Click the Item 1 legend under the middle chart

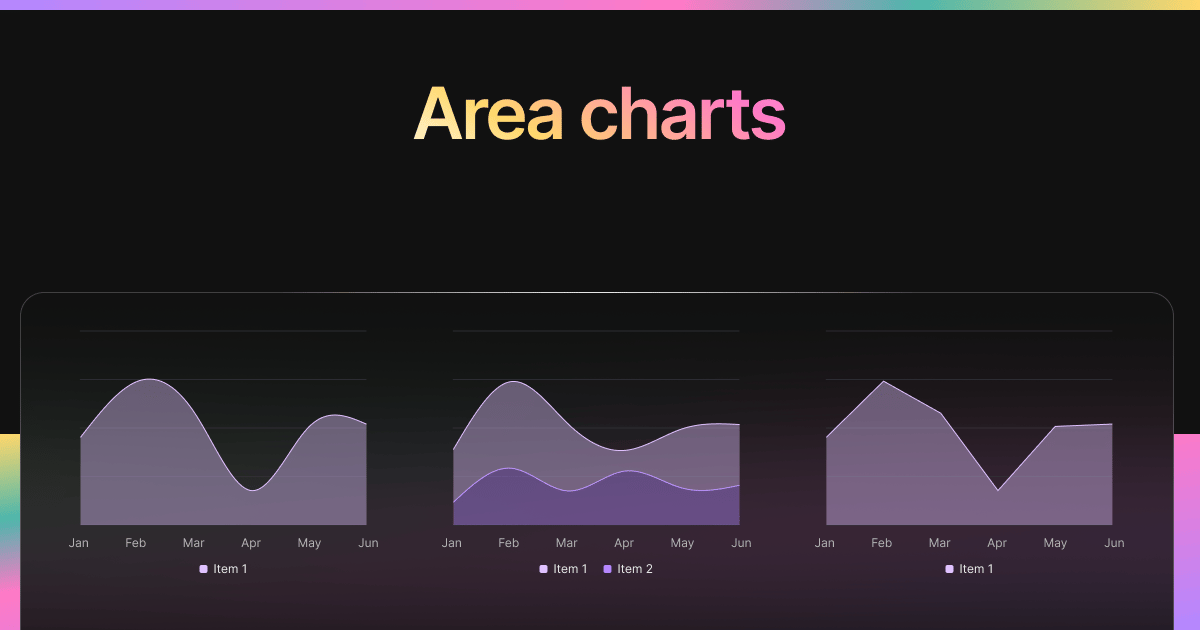point(563,569)
